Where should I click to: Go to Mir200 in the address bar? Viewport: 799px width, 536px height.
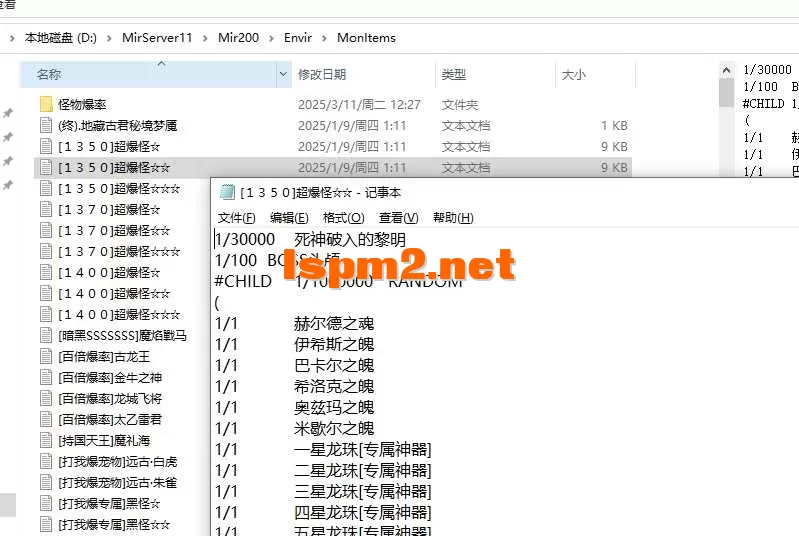(238, 38)
